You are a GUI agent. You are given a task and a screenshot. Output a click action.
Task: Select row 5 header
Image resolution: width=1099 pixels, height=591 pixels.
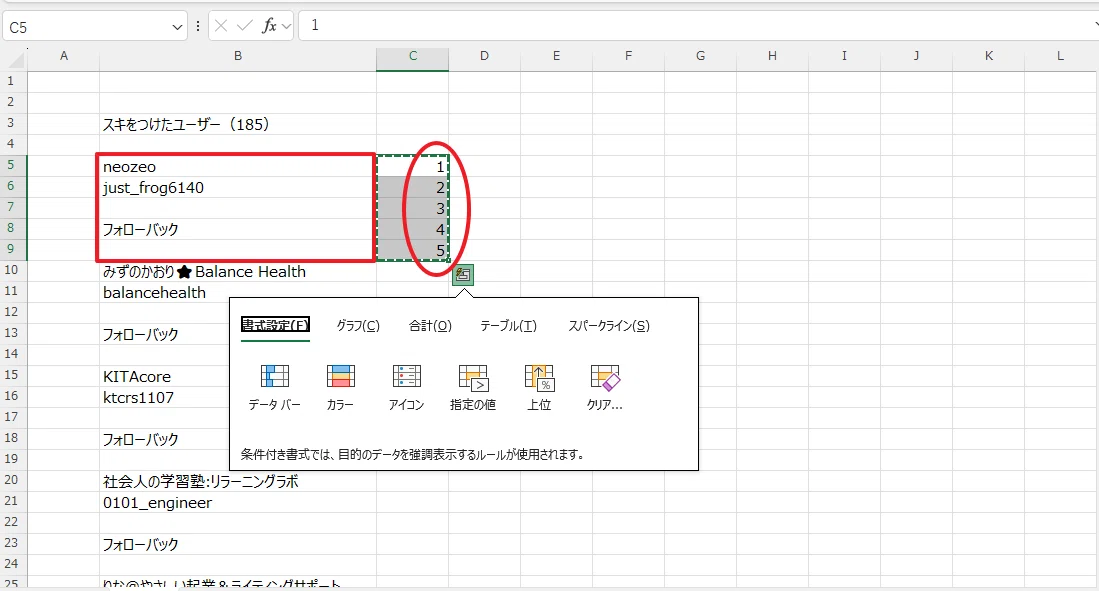tap(11, 165)
